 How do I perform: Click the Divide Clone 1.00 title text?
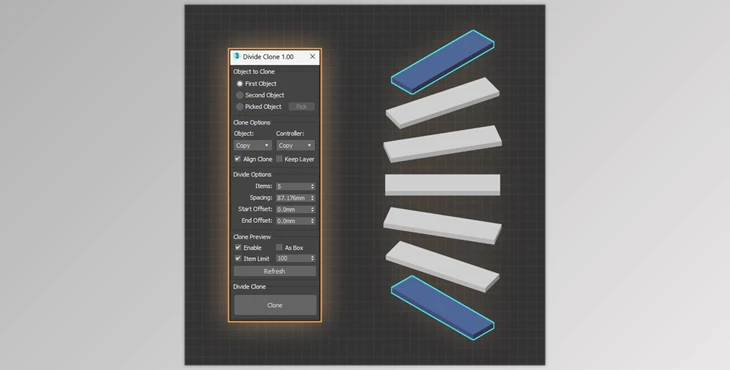click(x=268, y=57)
